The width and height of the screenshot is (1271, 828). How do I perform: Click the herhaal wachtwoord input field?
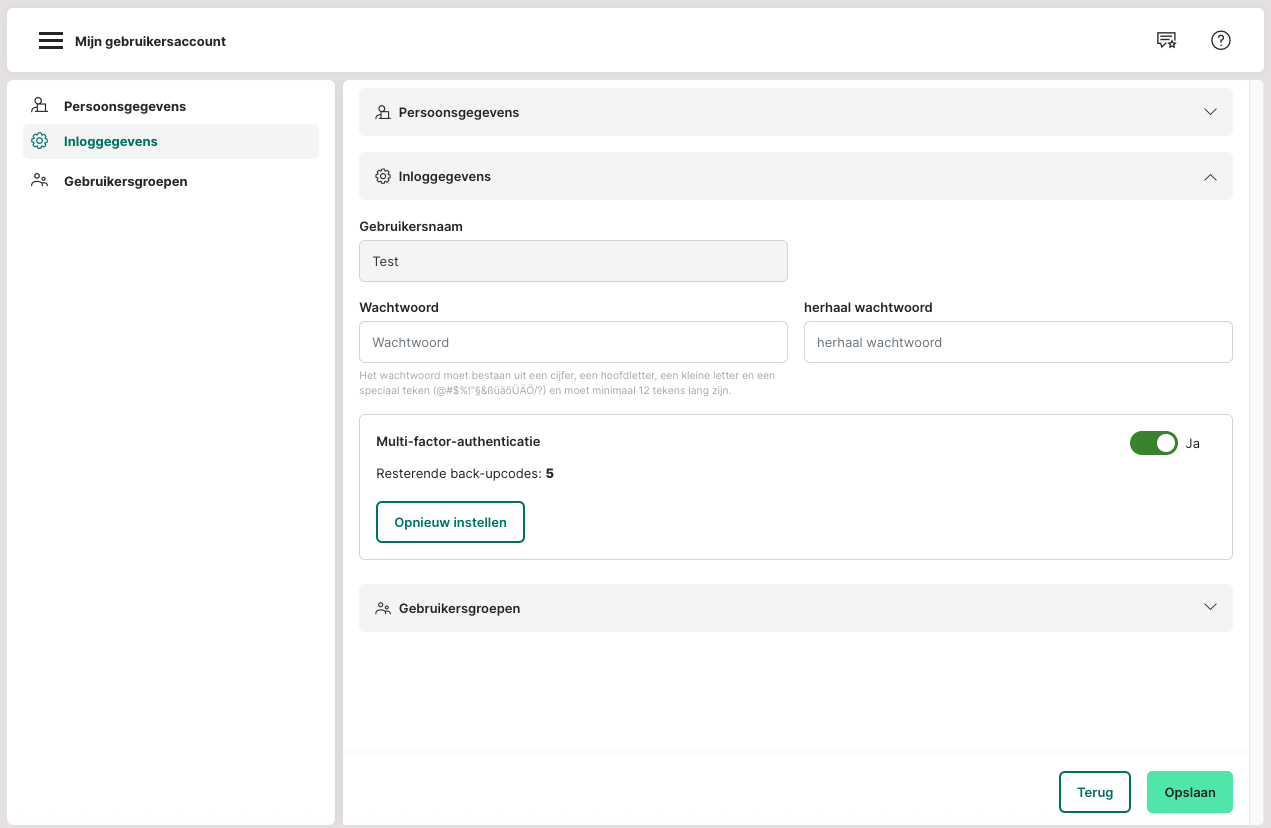tap(1017, 342)
